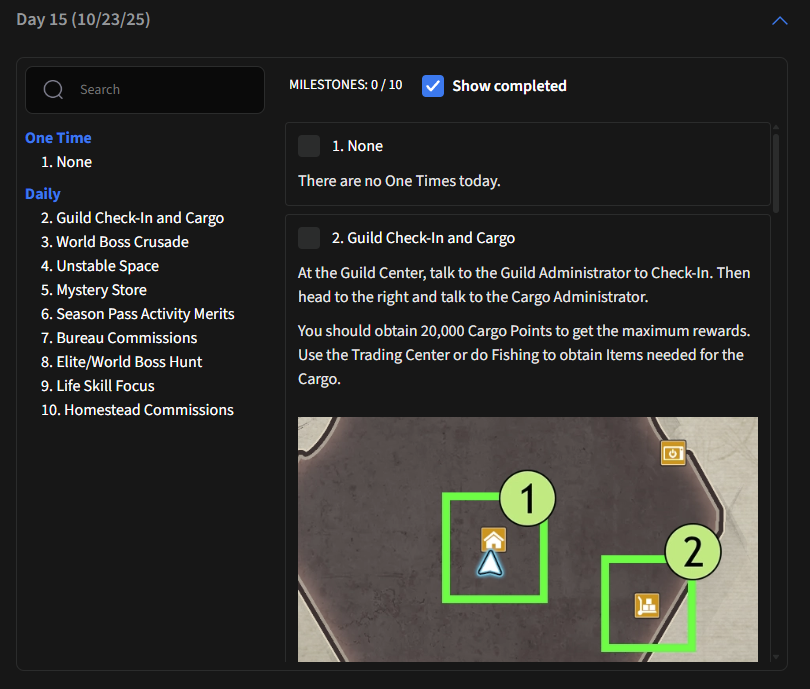Click the Cargo Administrator icon on map
The height and width of the screenshot is (689, 810).
[647, 605]
